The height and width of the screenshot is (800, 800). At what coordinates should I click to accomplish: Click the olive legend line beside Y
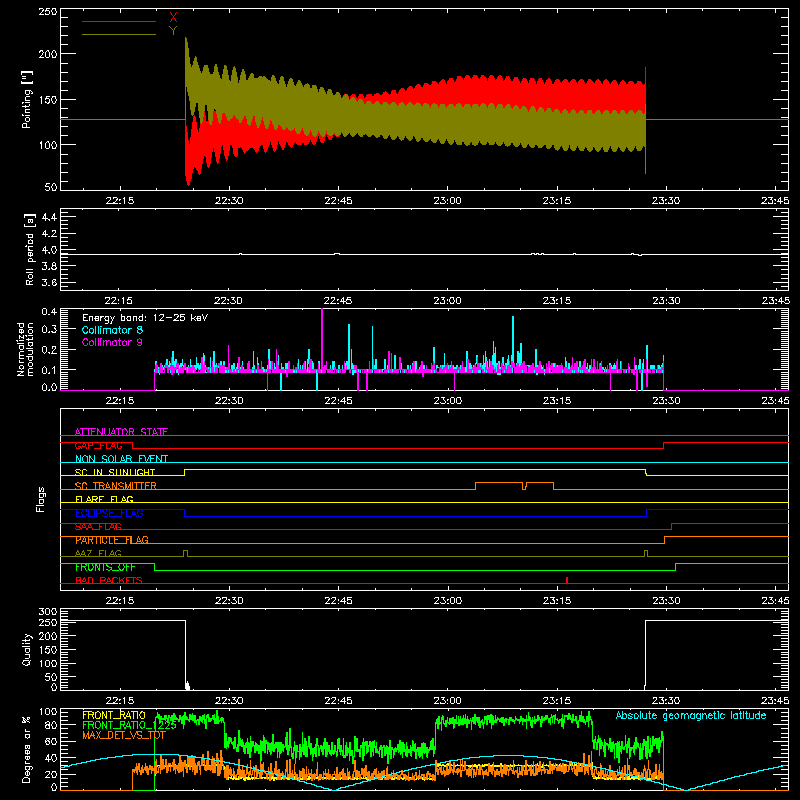point(119,35)
